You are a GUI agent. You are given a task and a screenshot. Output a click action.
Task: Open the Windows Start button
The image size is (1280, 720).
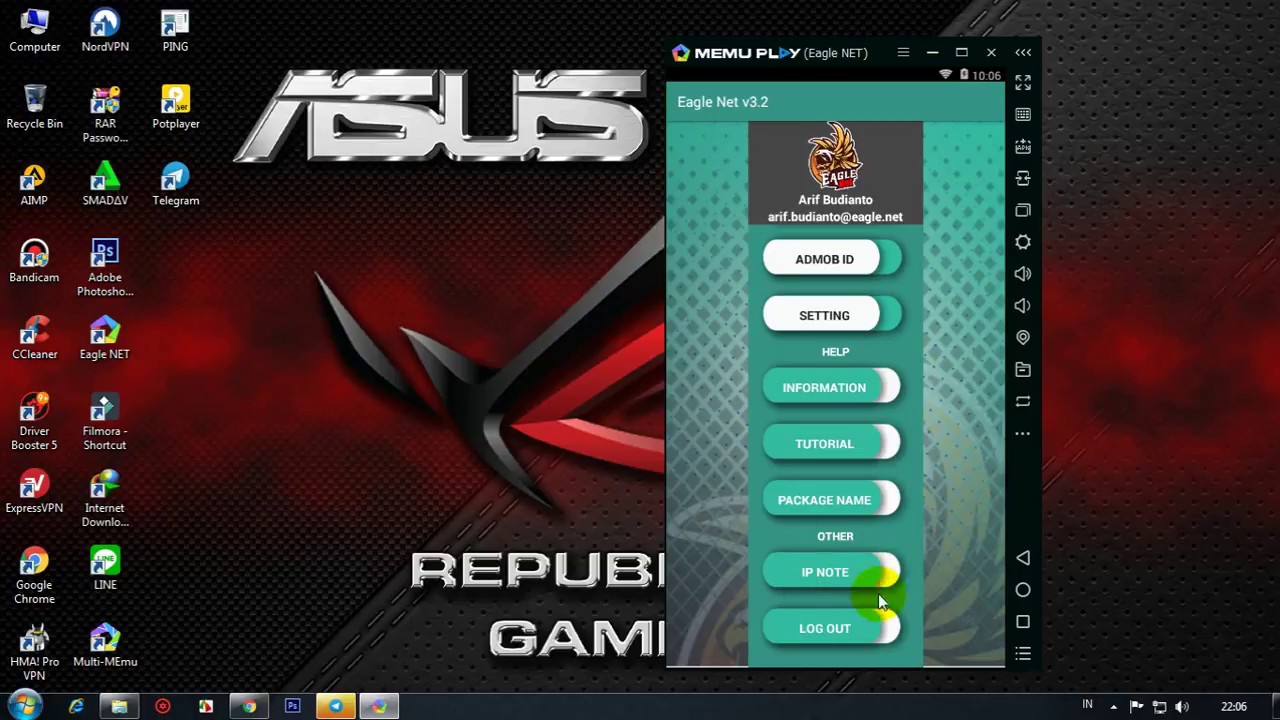[25, 705]
